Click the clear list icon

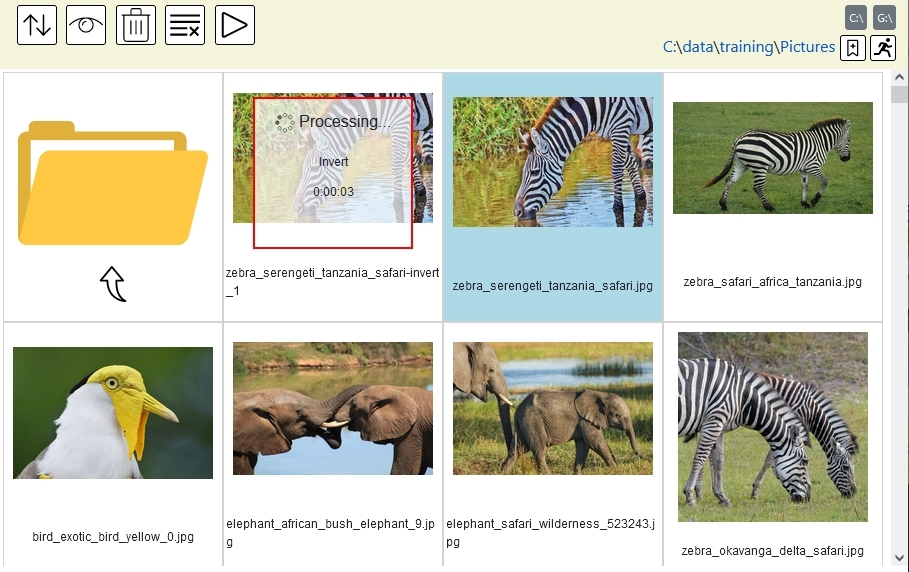(x=185, y=25)
